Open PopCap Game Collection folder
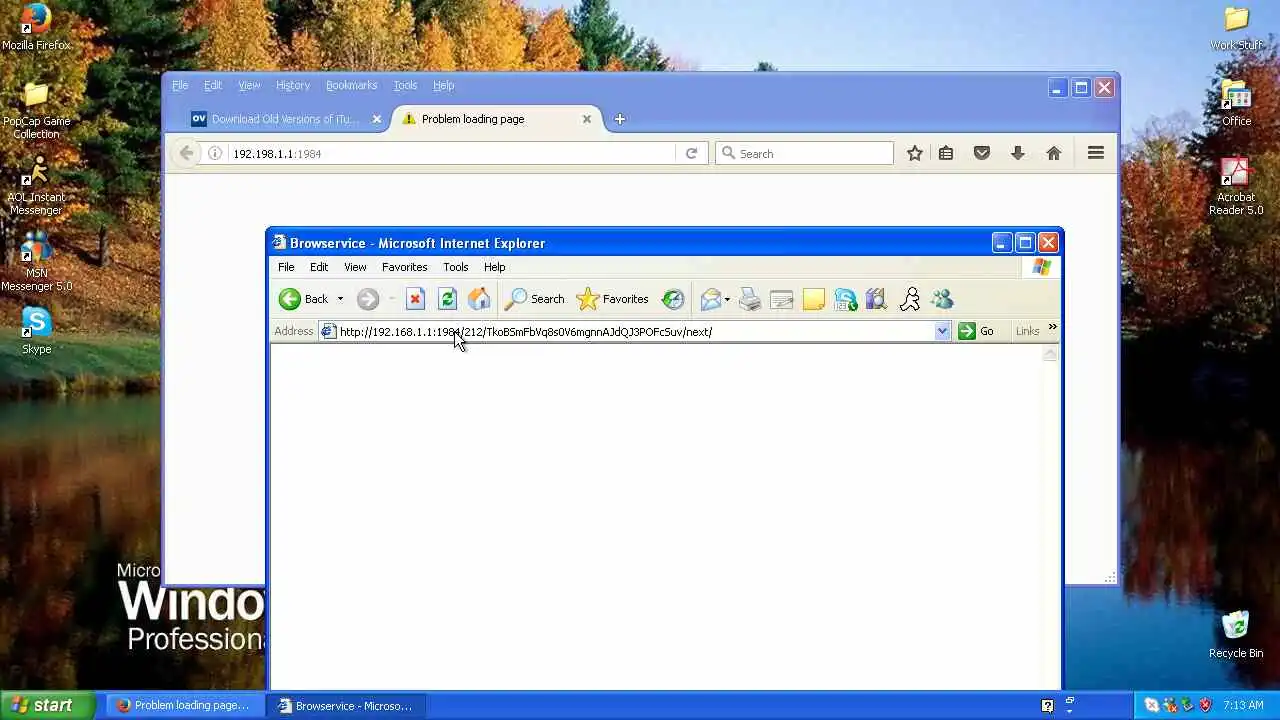 (36, 110)
